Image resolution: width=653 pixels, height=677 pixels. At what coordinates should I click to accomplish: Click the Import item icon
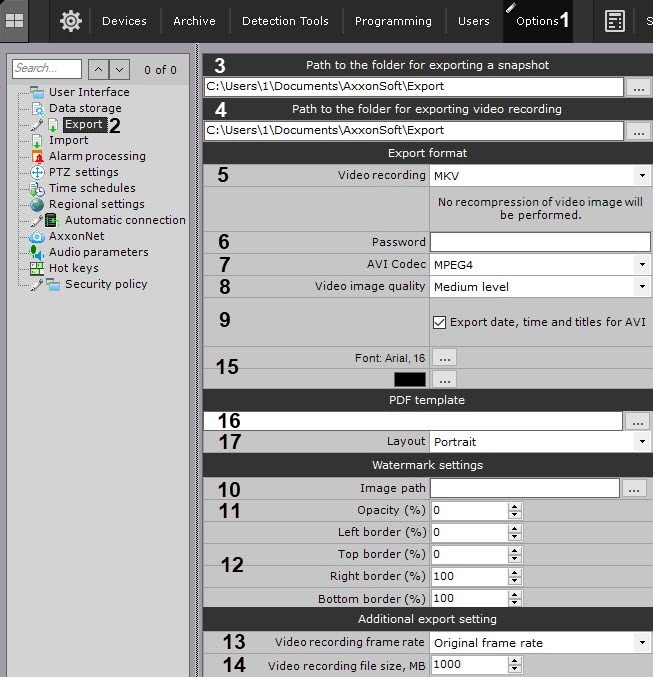(37, 140)
